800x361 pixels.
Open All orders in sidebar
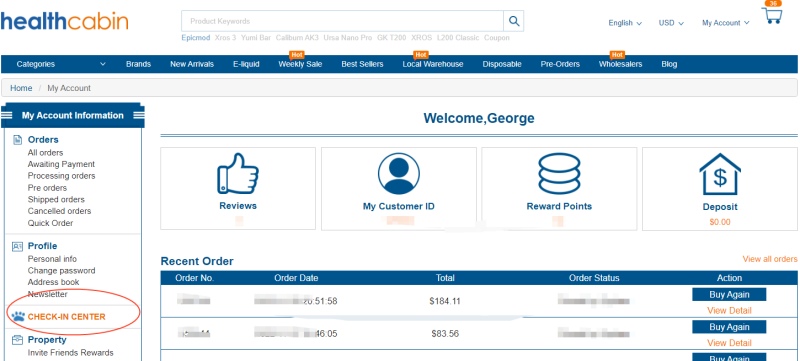(x=45, y=152)
